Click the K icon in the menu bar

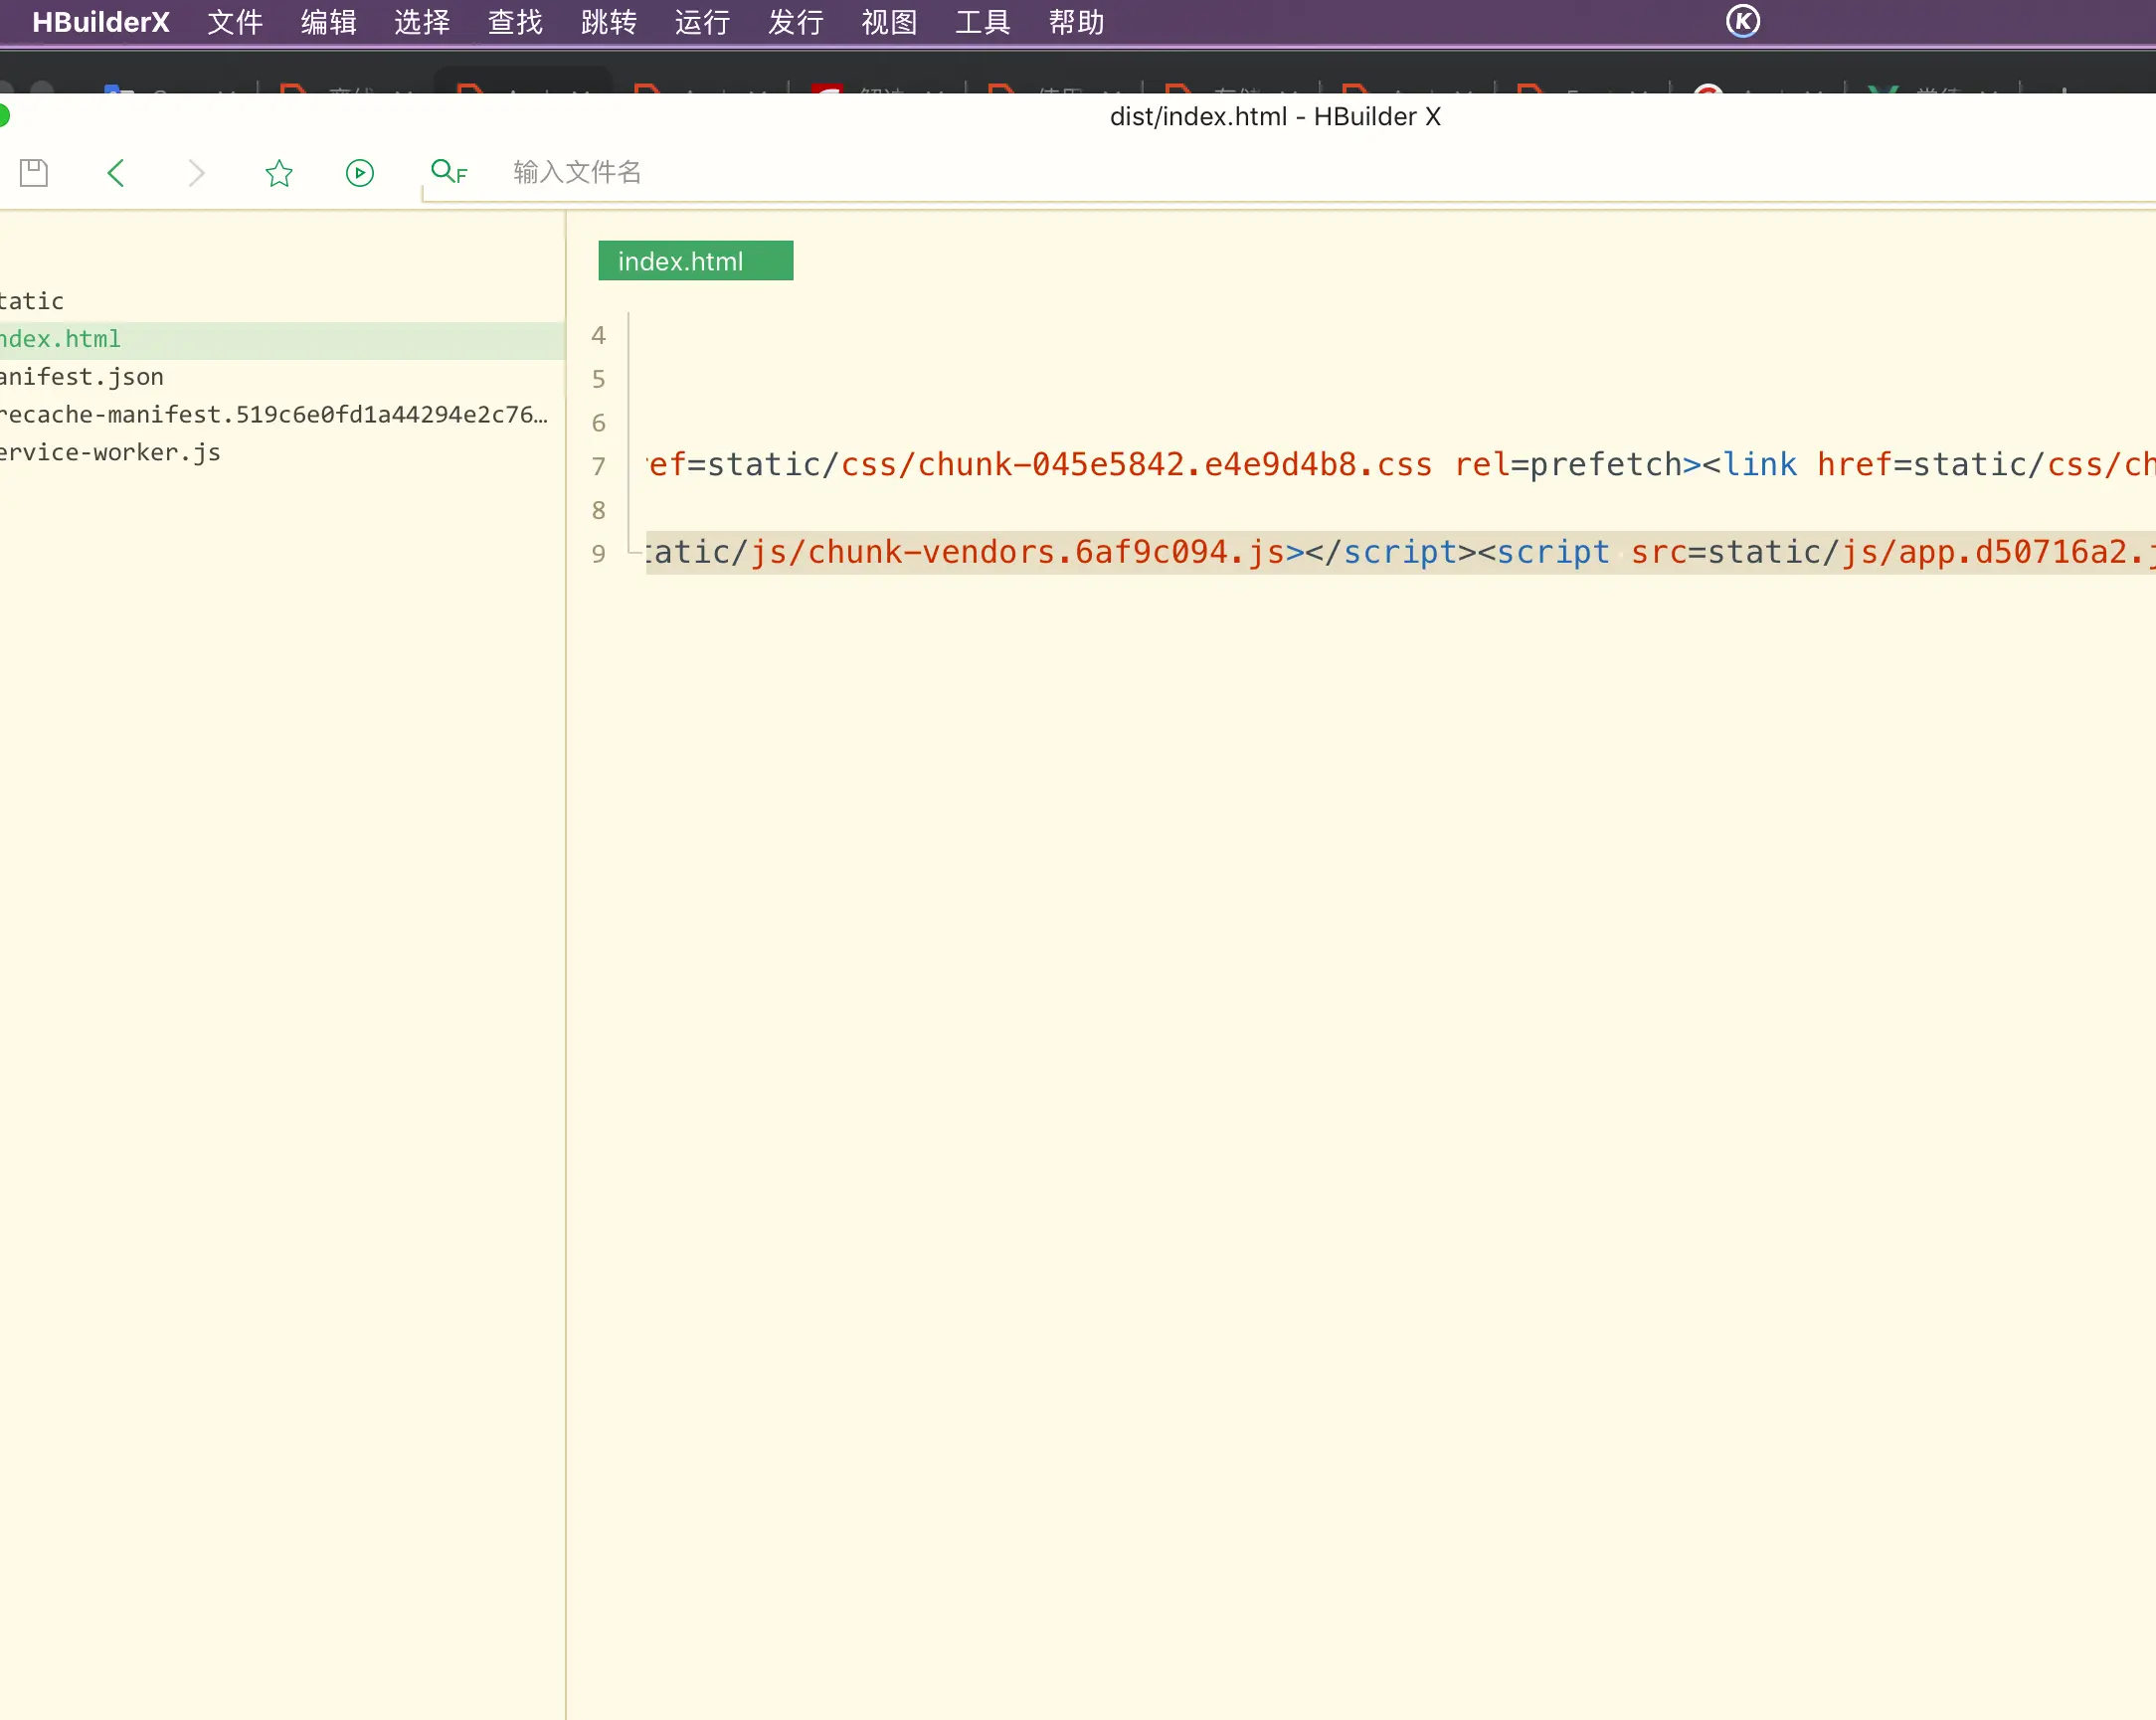point(1742,21)
